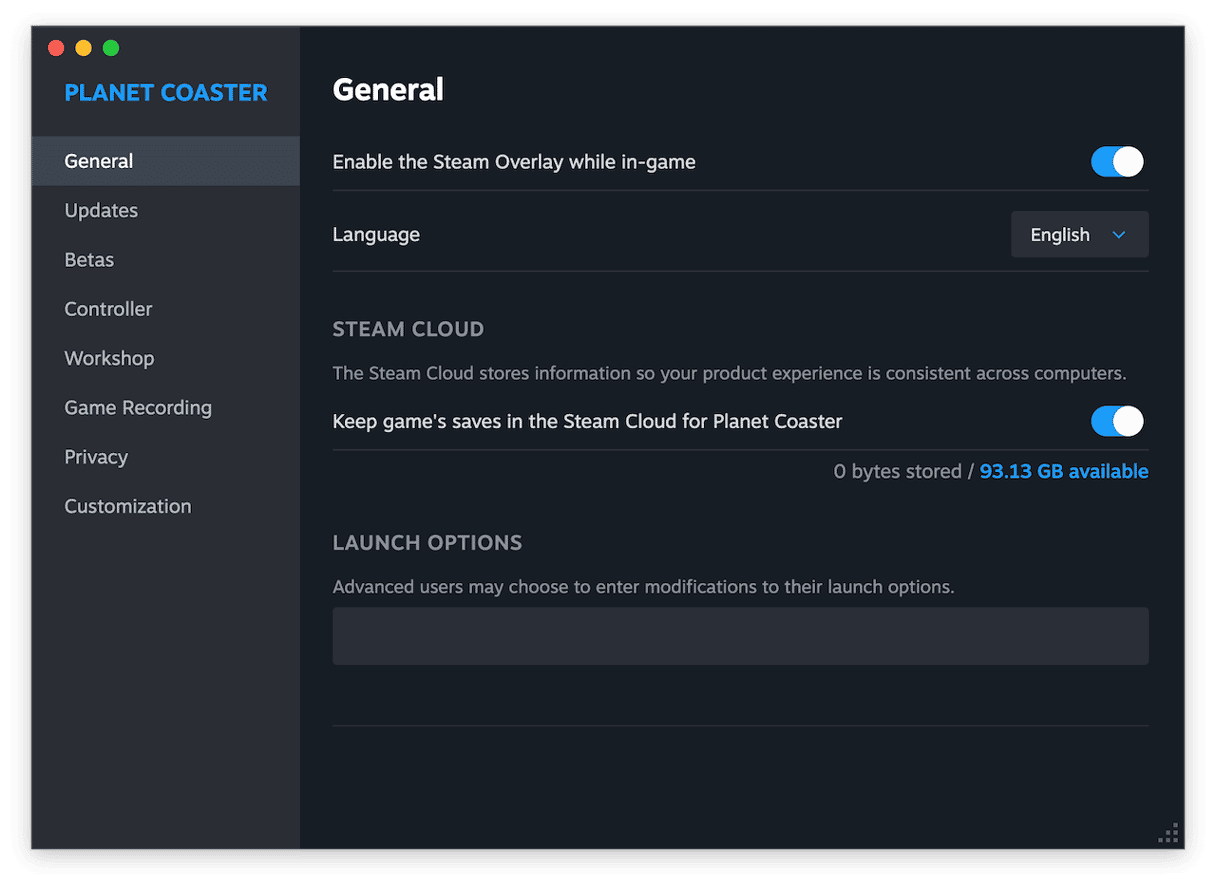Go to Controller settings
Image resolution: width=1216 pixels, height=886 pixels.
point(108,309)
